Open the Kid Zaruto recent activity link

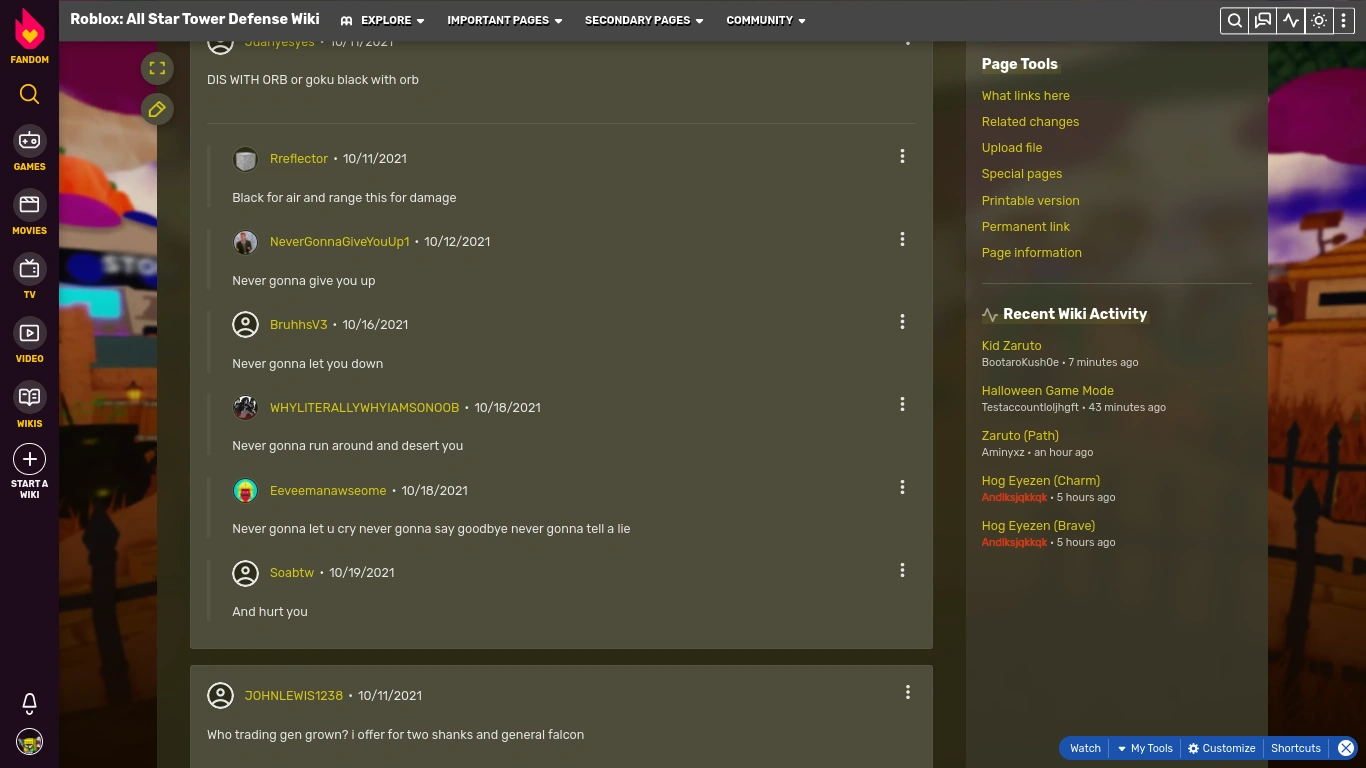[1010, 345]
